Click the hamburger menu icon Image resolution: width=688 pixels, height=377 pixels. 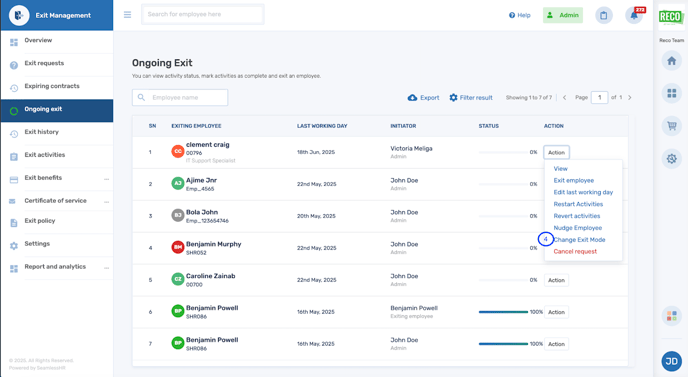pos(127,15)
